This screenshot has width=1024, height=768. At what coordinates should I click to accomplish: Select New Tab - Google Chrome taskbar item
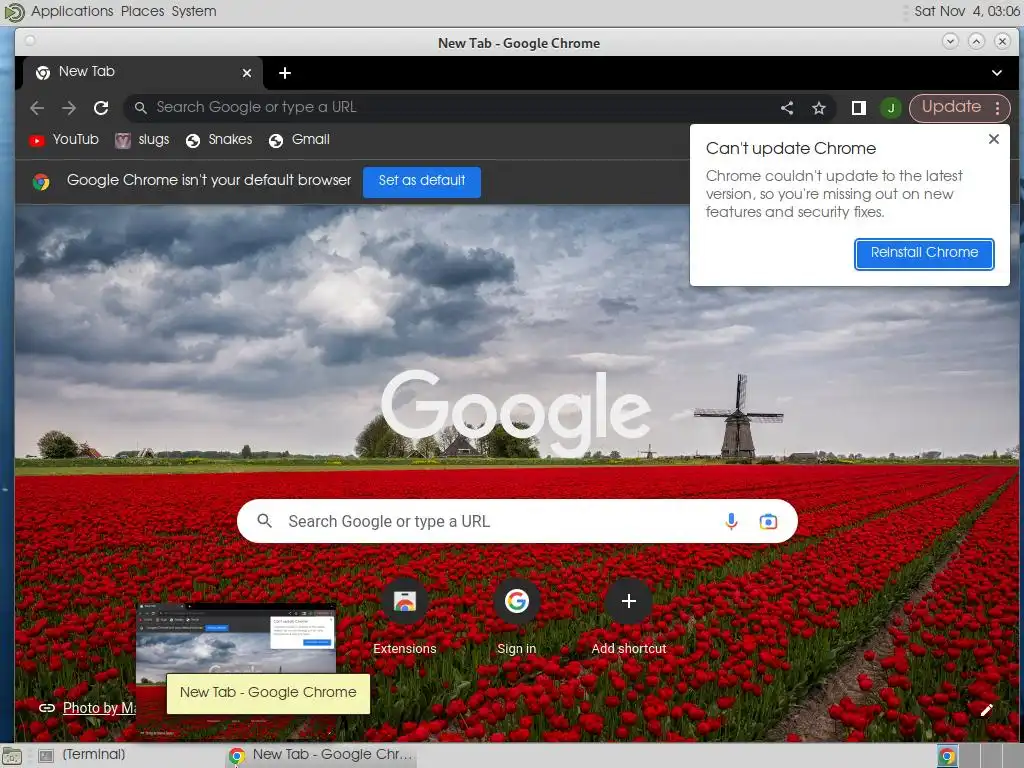(321, 755)
